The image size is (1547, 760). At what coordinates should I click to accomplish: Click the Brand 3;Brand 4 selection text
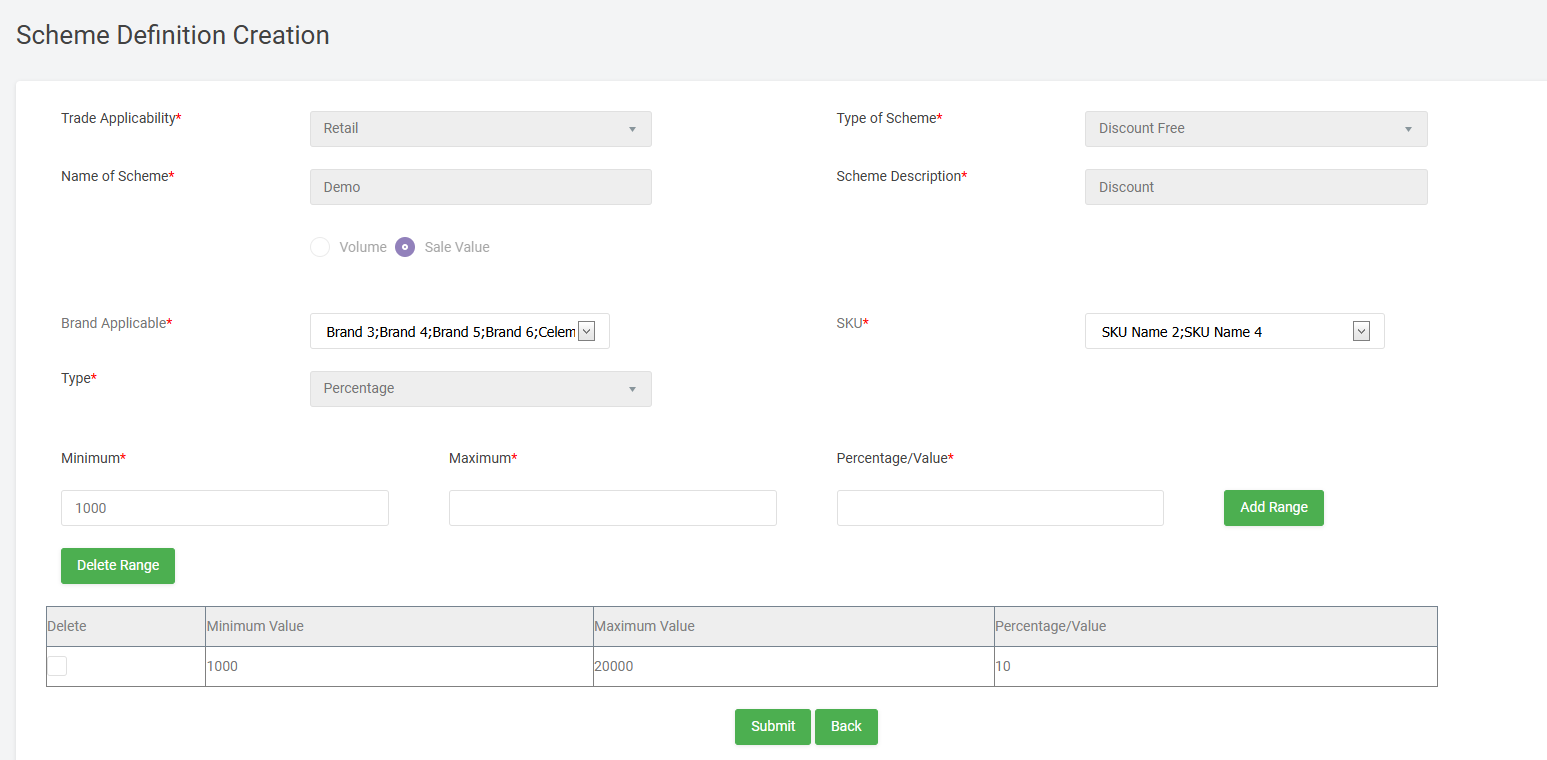point(450,332)
